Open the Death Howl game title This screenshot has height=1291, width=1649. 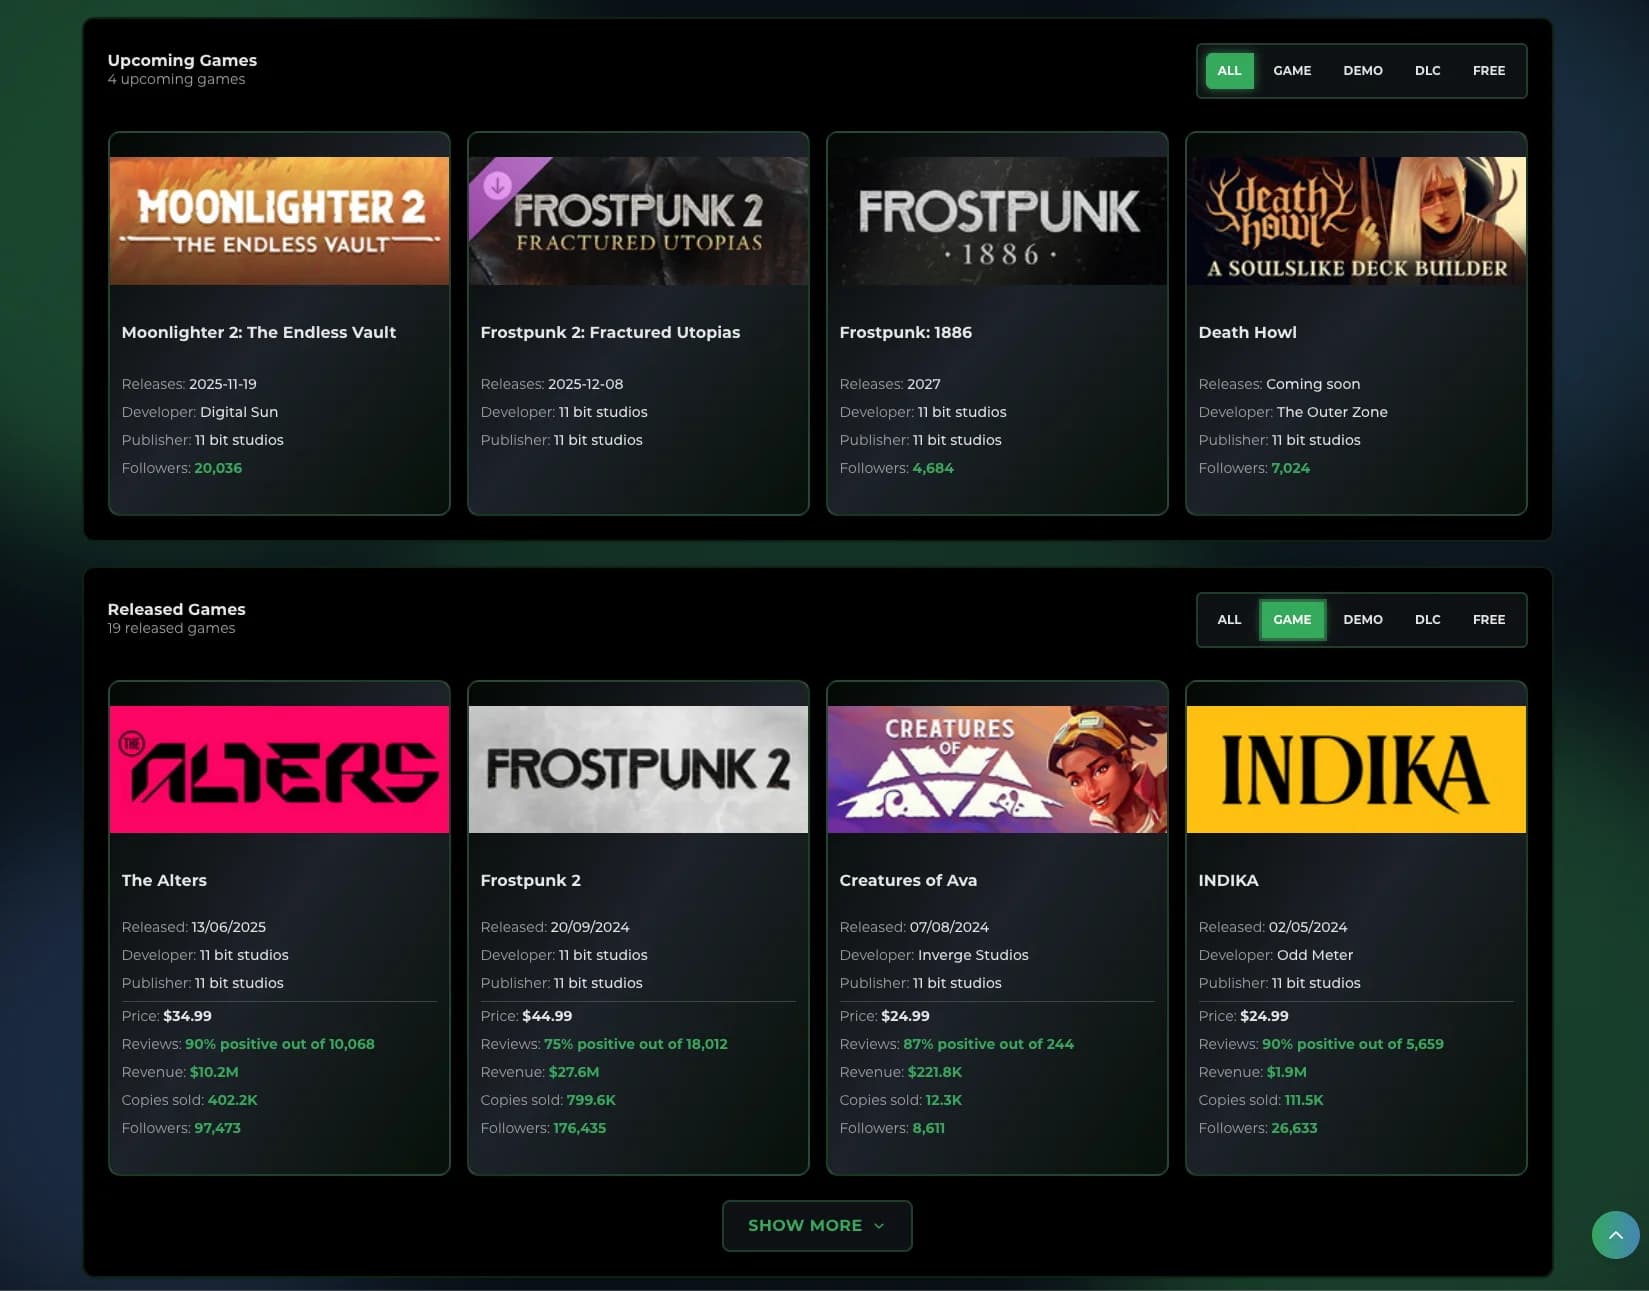[x=1247, y=332]
